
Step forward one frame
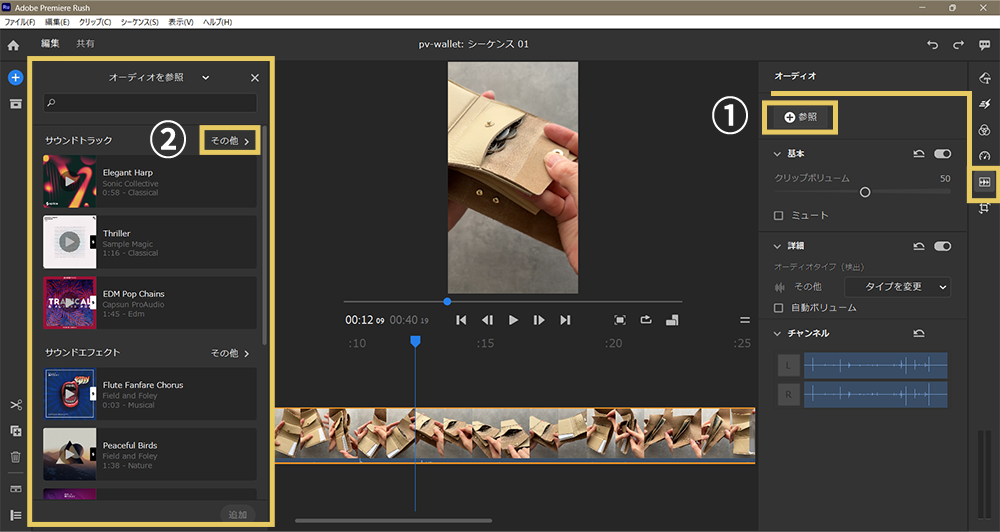pyautogui.click(x=539, y=320)
